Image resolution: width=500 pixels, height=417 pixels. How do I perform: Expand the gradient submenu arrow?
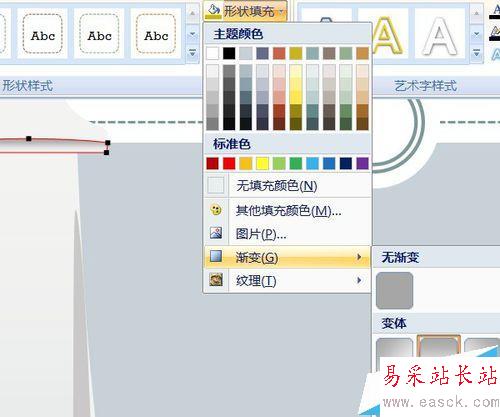(359, 256)
